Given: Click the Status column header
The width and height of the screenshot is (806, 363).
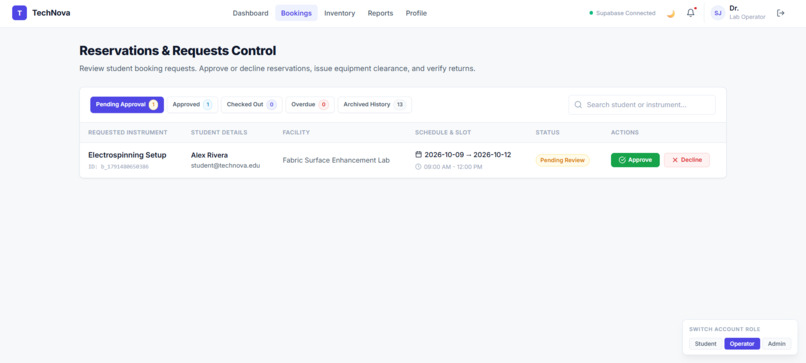Looking at the screenshot, I should point(547,132).
